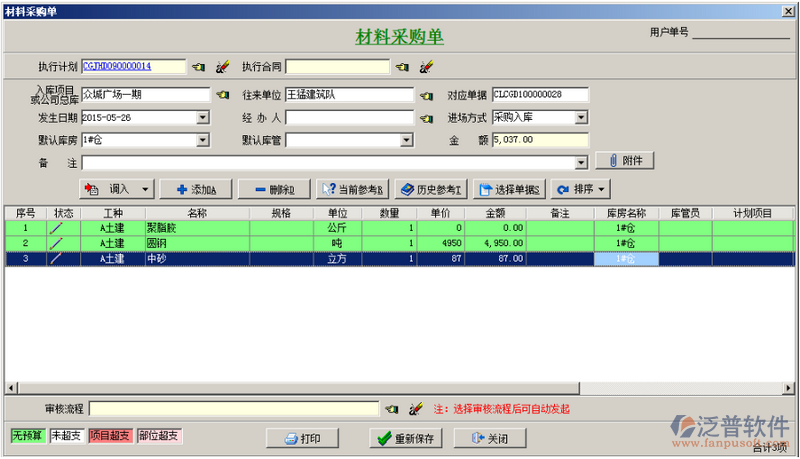The image size is (800, 459).
Task: Click the lookup icon beside 经办人 field
Action: coord(427,118)
